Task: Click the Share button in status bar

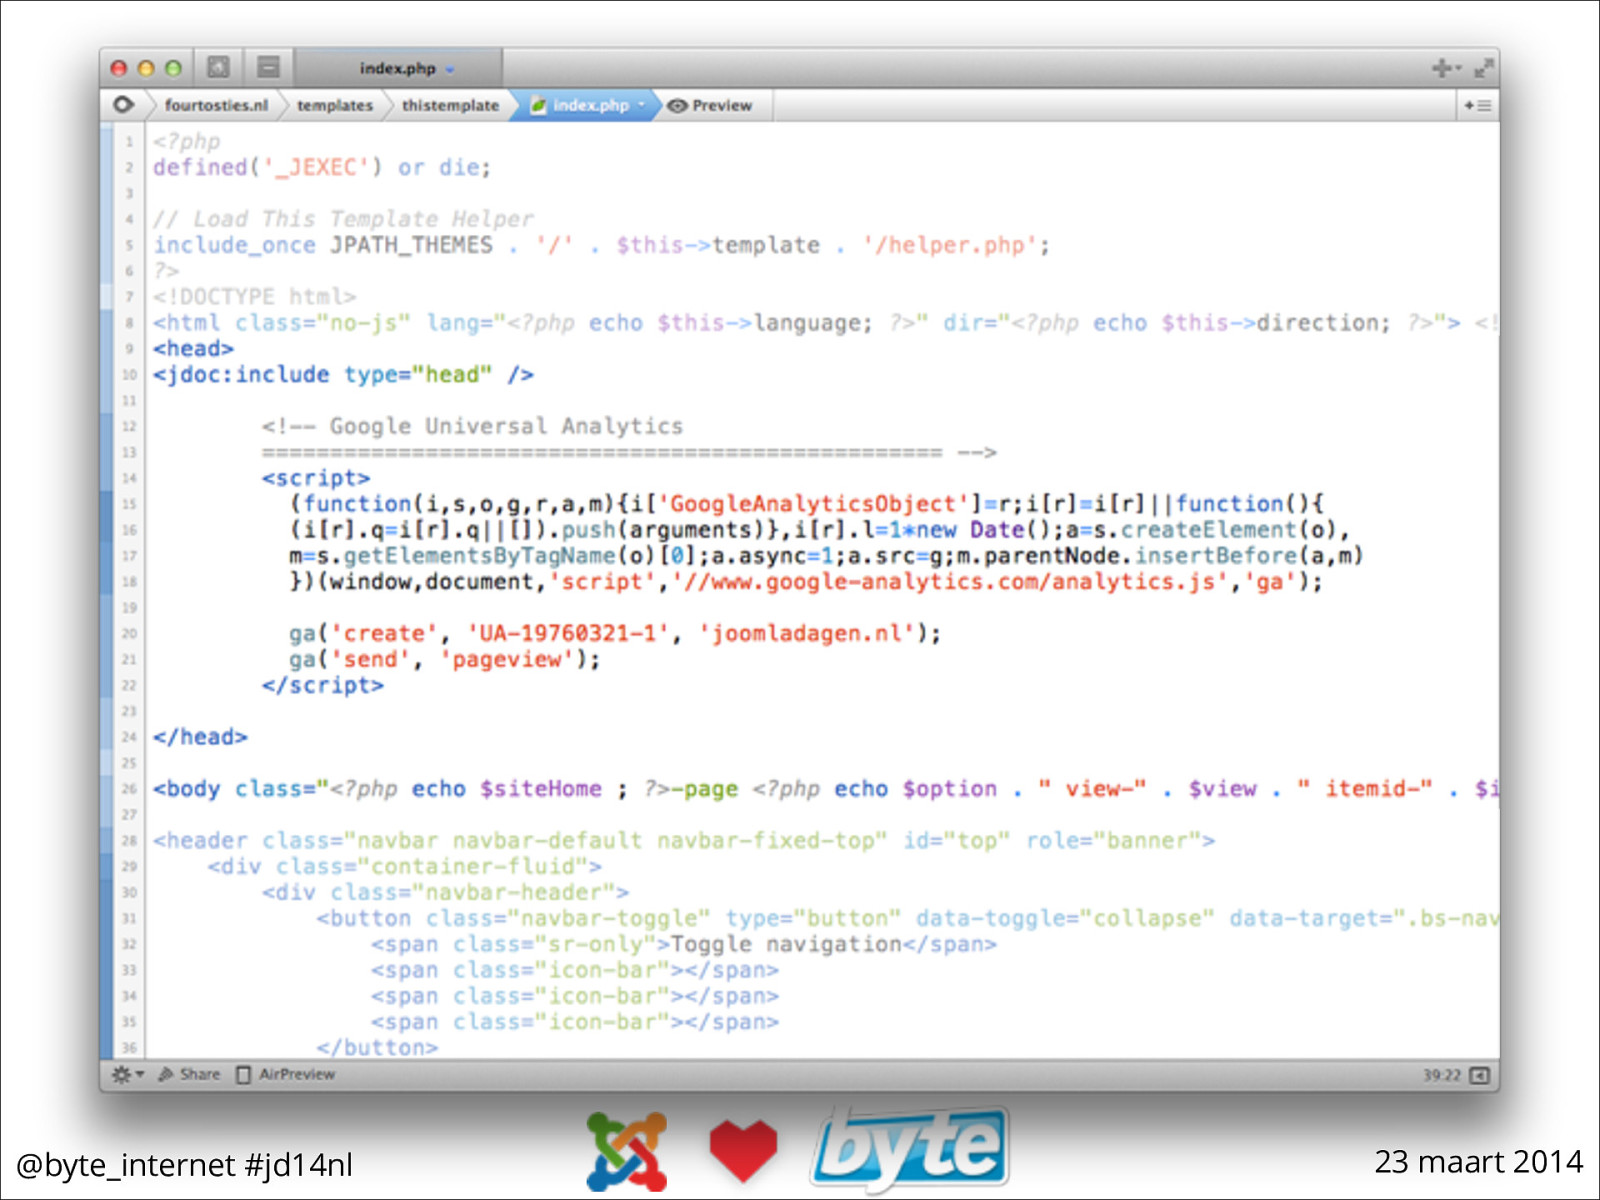Action: point(189,1074)
